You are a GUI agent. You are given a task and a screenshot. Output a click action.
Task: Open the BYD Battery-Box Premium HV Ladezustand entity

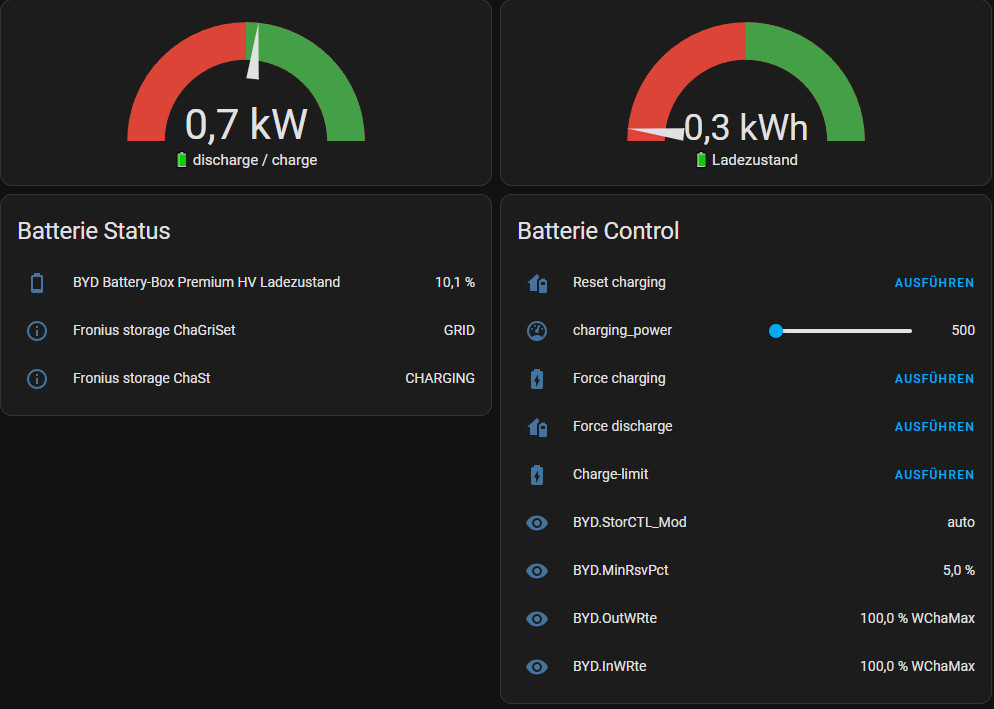pos(207,283)
